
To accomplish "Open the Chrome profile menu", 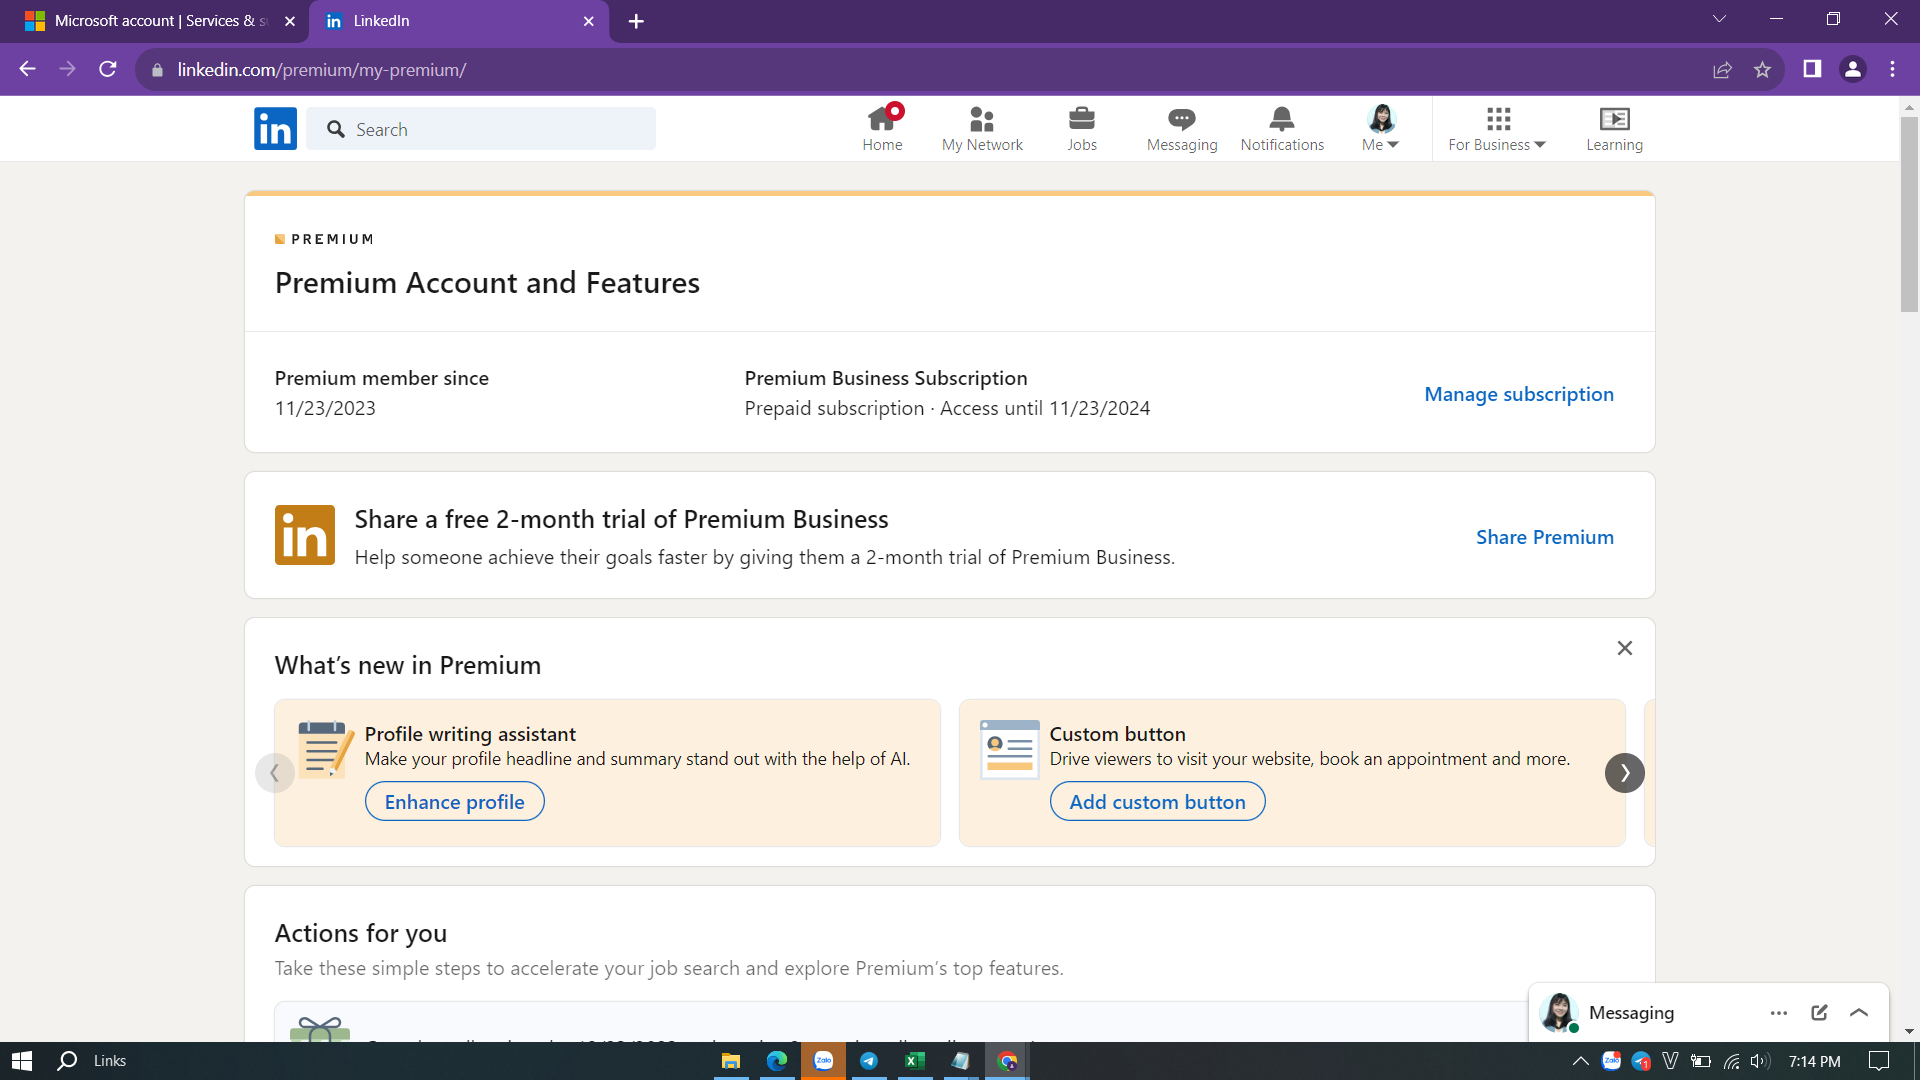I will 1853,69.
